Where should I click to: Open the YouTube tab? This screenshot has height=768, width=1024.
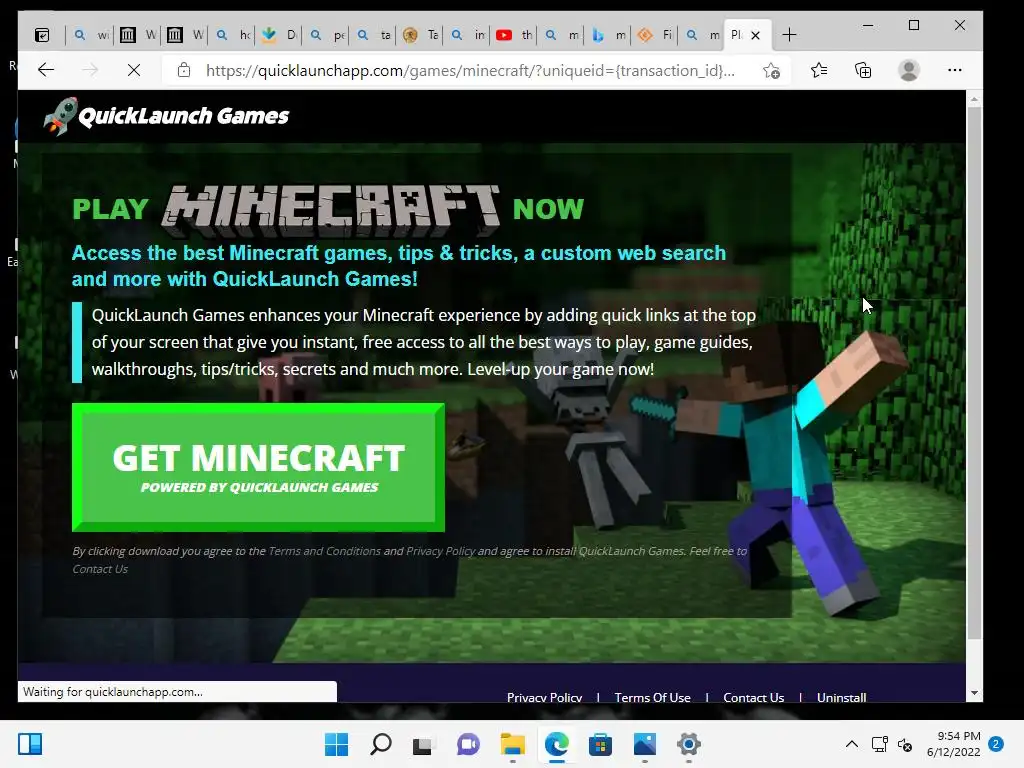[x=515, y=35]
